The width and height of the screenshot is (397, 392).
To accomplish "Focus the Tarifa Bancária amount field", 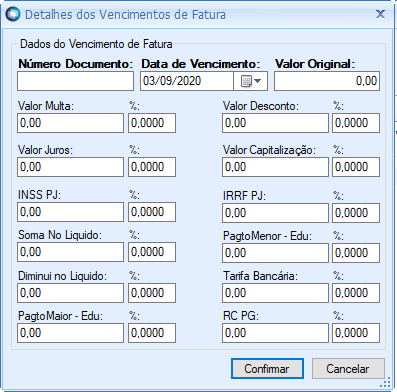I will point(275,293).
